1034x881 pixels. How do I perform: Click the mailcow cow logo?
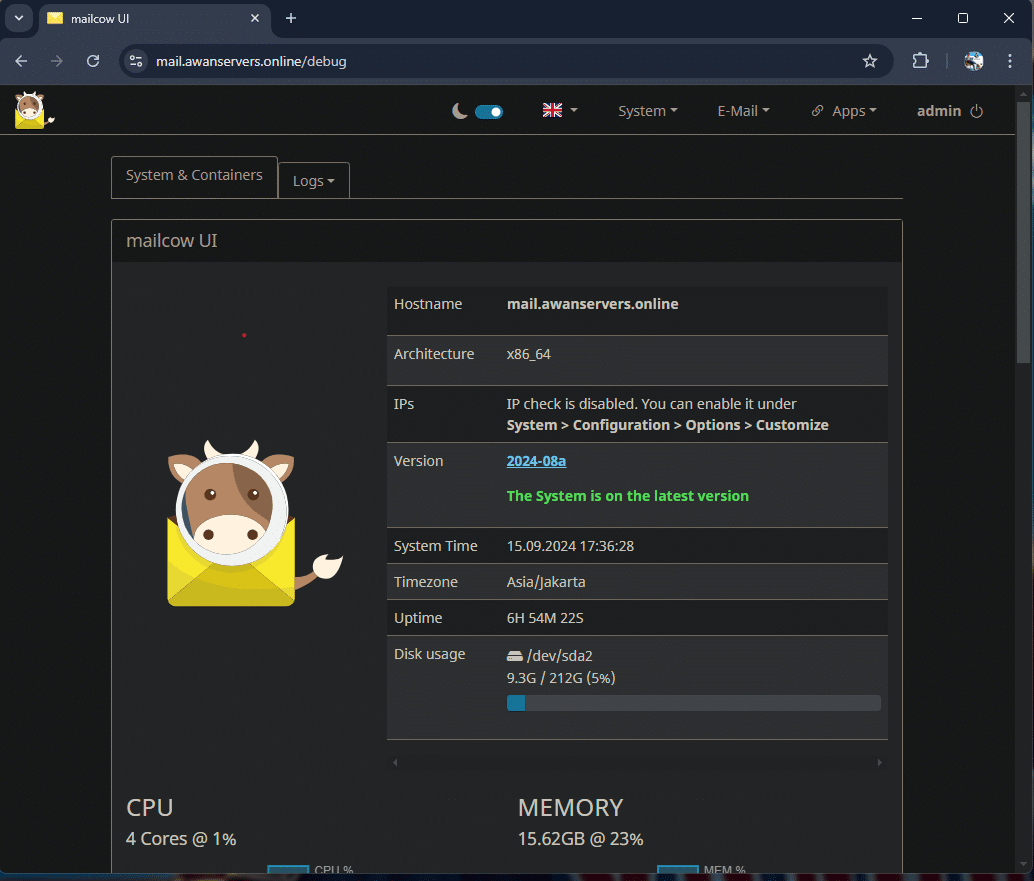31,110
